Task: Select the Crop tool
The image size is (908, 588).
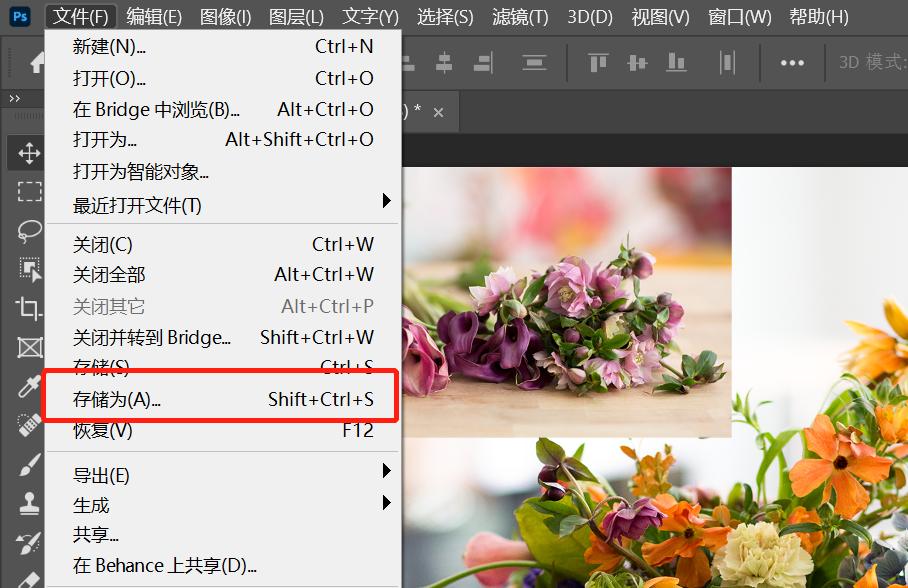Action: (x=27, y=308)
